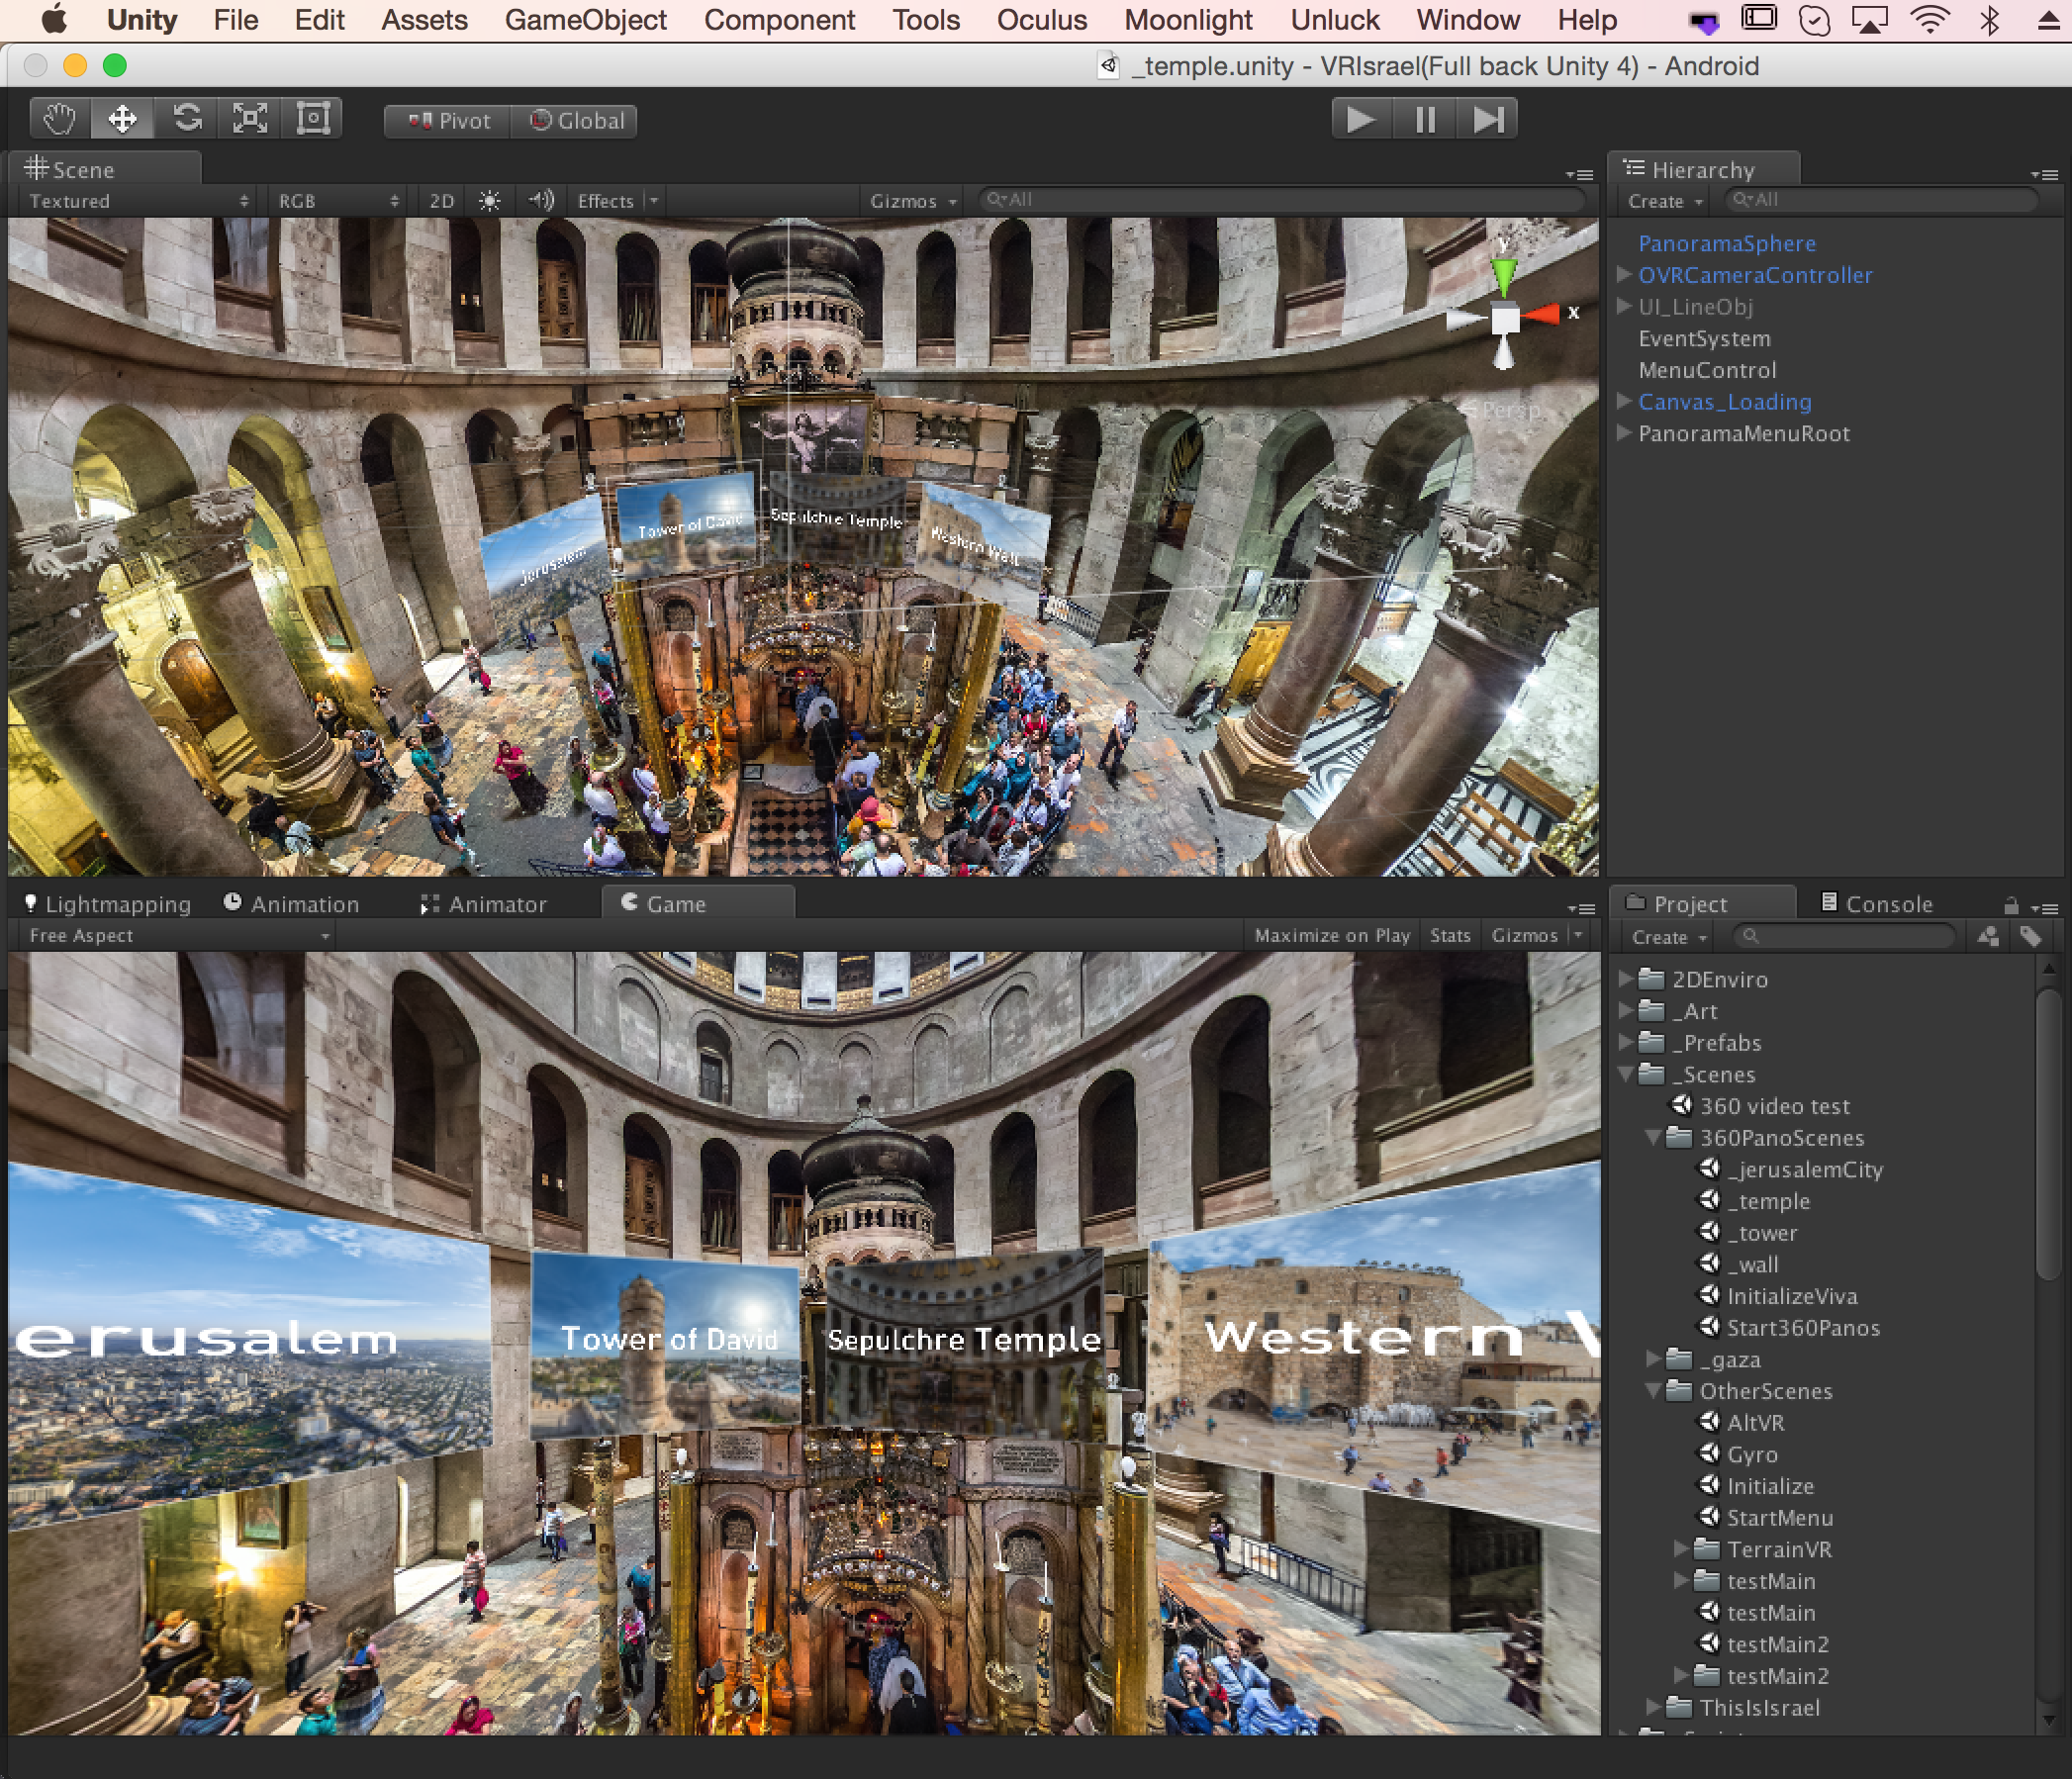Enable Maximize on Play
2072x1779 pixels.
[1331, 935]
